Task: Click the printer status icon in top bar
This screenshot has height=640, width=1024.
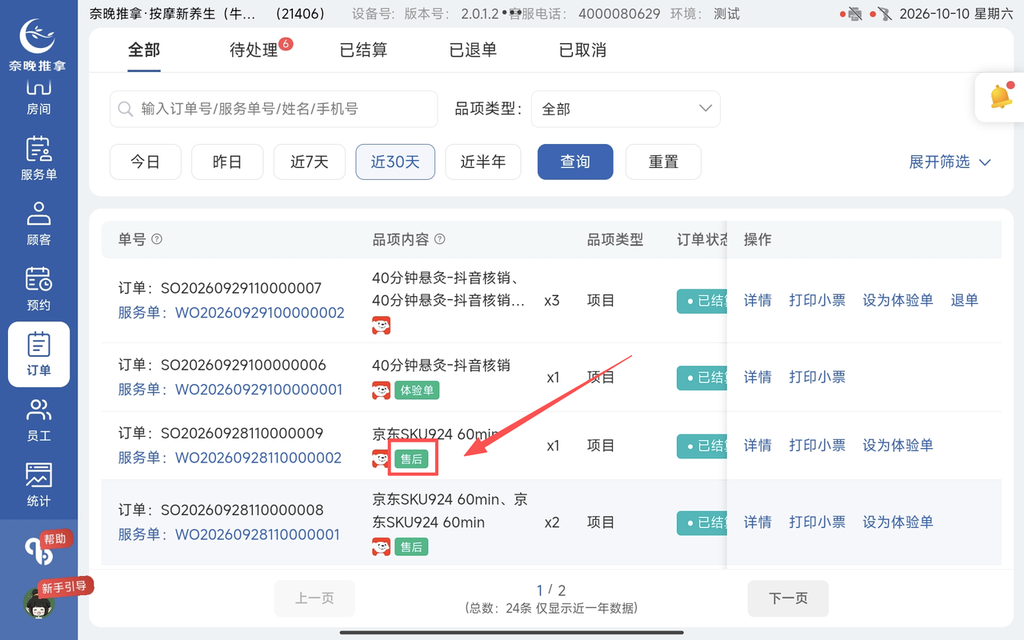Action: tap(855, 14)
